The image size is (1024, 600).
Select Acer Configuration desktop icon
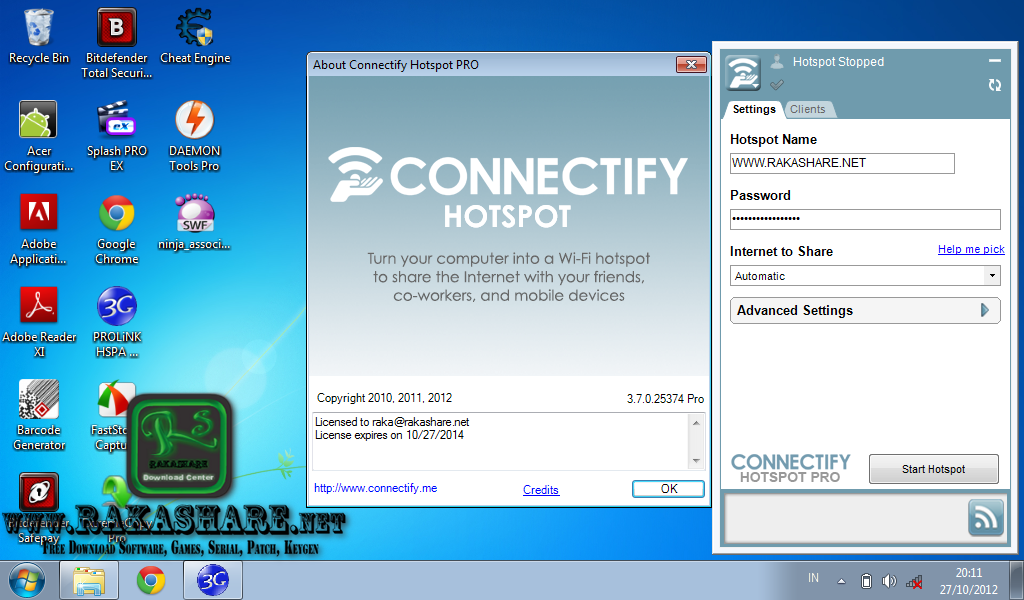pos(39,136)
